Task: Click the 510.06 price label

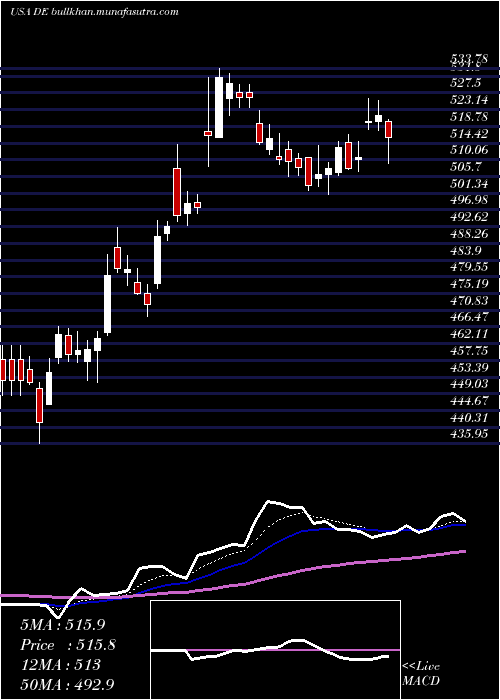Action: pos(469,150)
